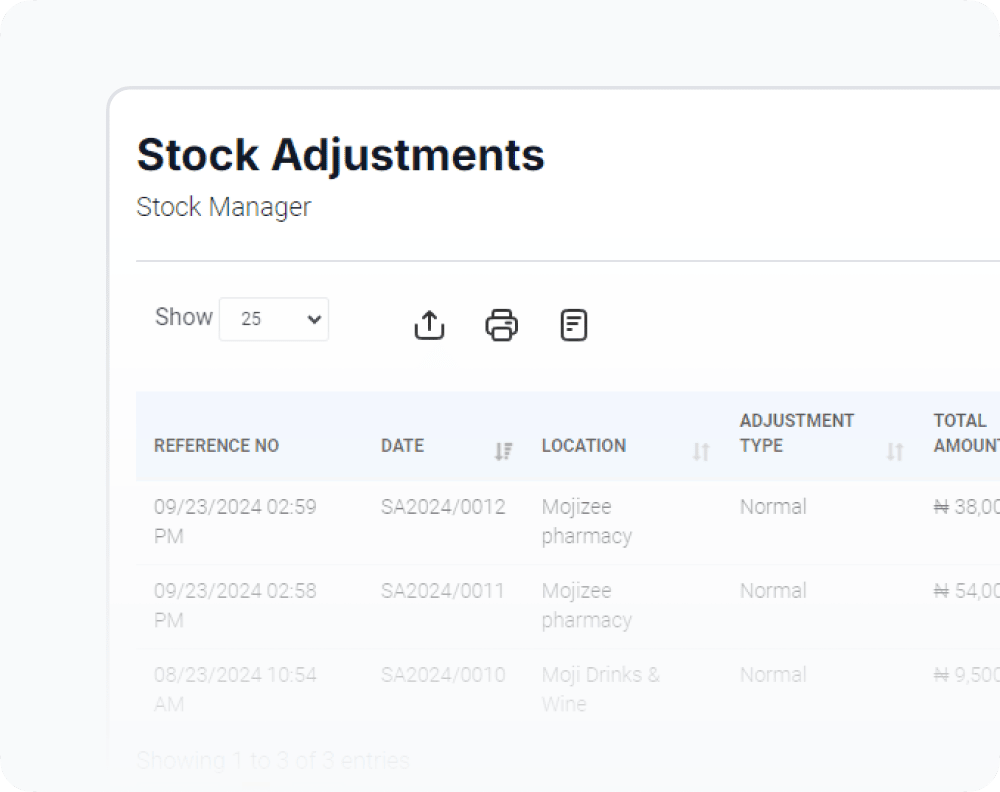This screenshot has width=1000, height=792.
Task: Click the 08/23/2024 10:54 AM cell
Action: pos(234,689)
